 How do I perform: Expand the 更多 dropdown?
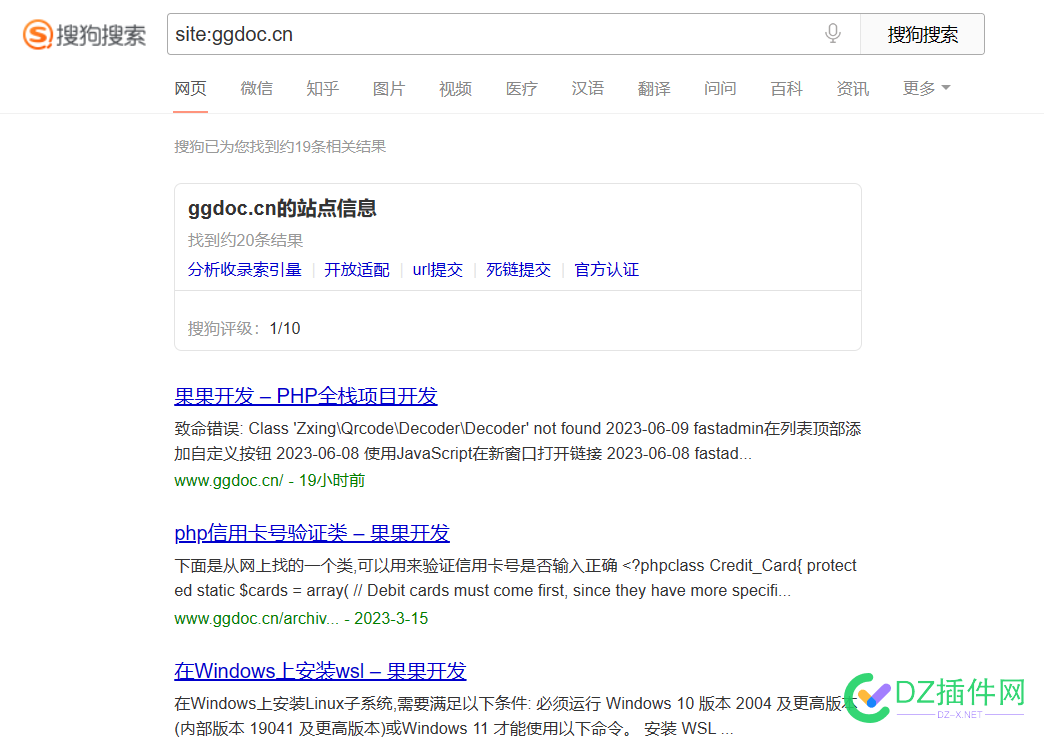[x=926, y=88]
